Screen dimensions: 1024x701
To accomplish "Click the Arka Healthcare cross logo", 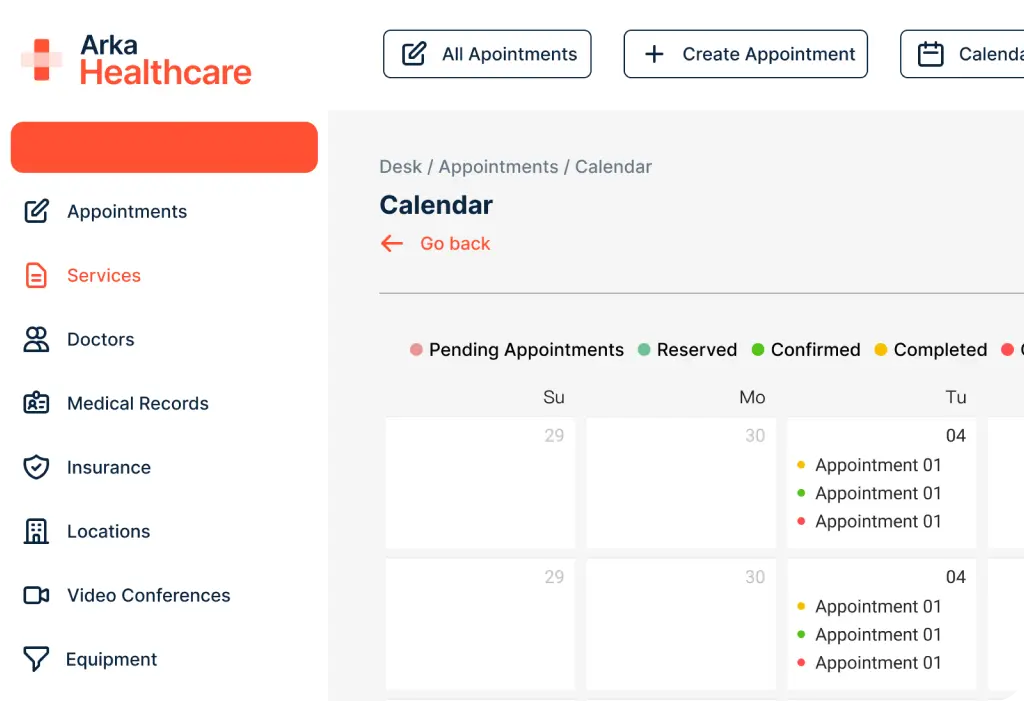I will point(42,59).
